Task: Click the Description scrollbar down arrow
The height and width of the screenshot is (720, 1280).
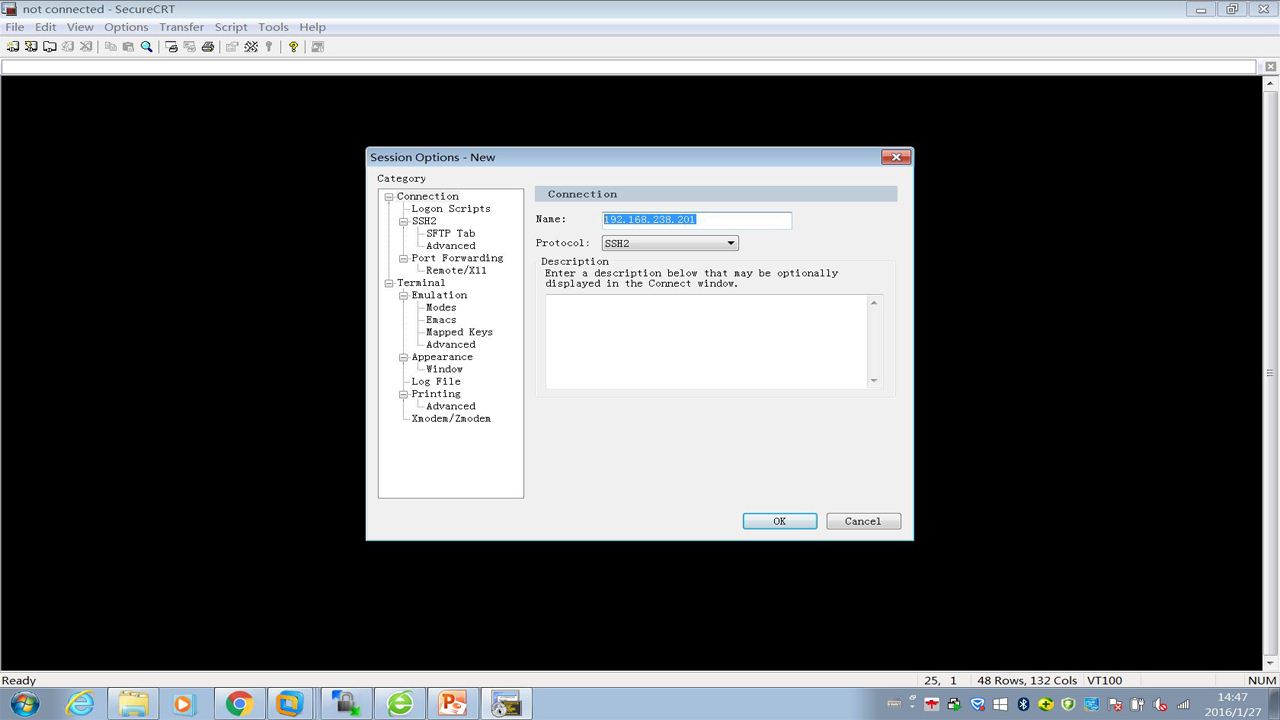Action: 874,380
